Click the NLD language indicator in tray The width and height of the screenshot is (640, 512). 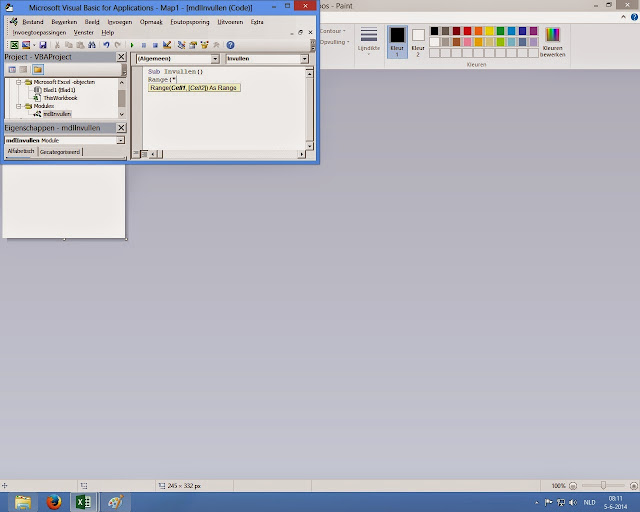589,503
